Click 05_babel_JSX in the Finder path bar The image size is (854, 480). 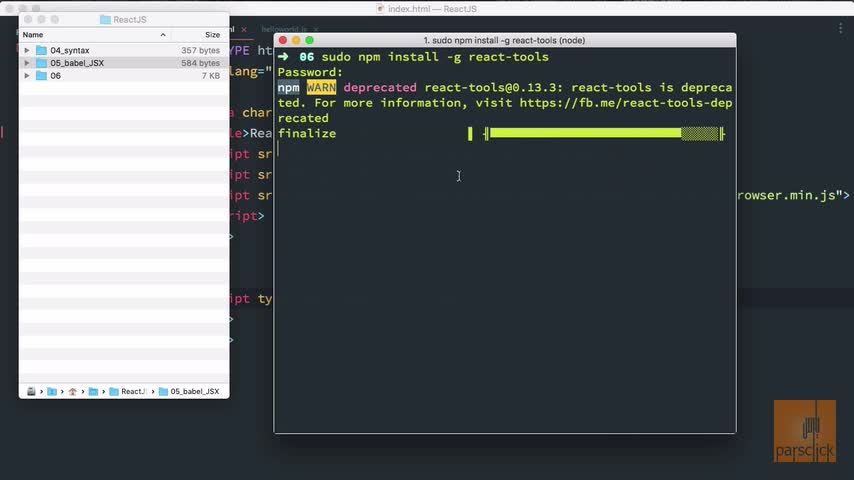pos(189,391)
